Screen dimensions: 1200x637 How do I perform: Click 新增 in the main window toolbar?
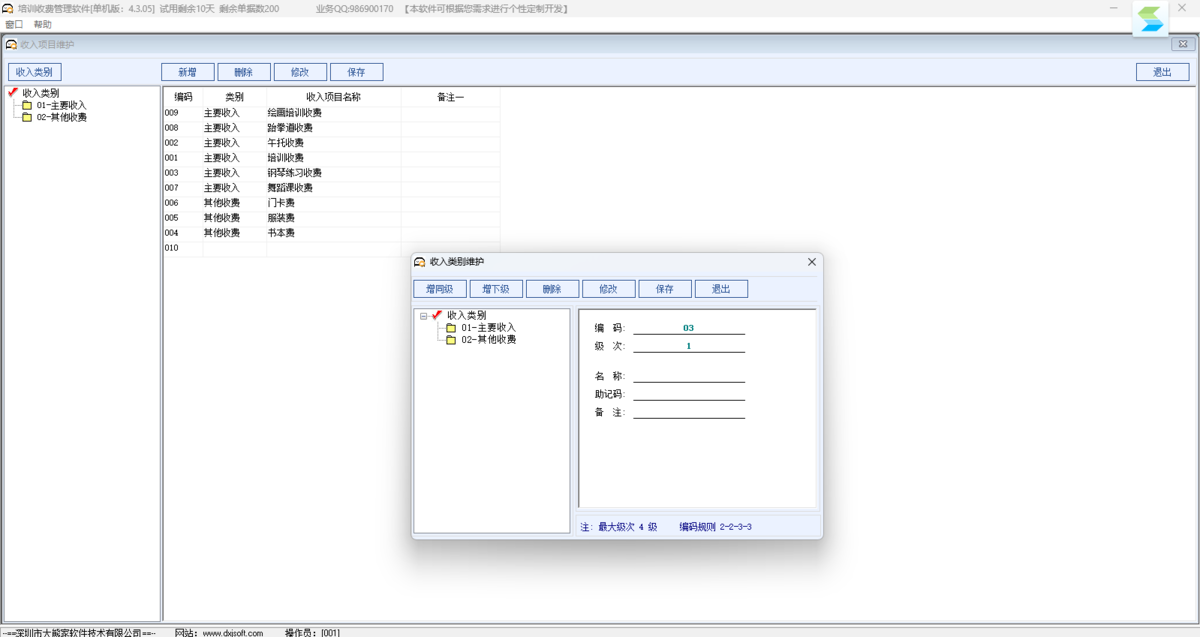[x=188, y=72]
